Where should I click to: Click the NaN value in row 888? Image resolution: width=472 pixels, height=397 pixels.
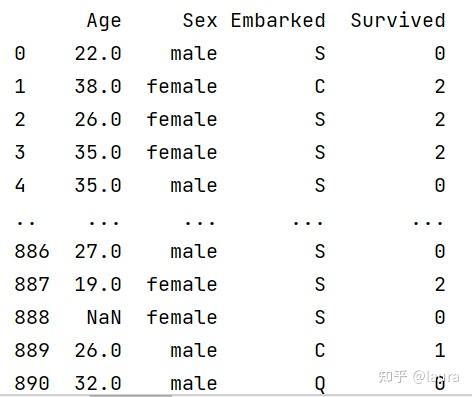104,317
